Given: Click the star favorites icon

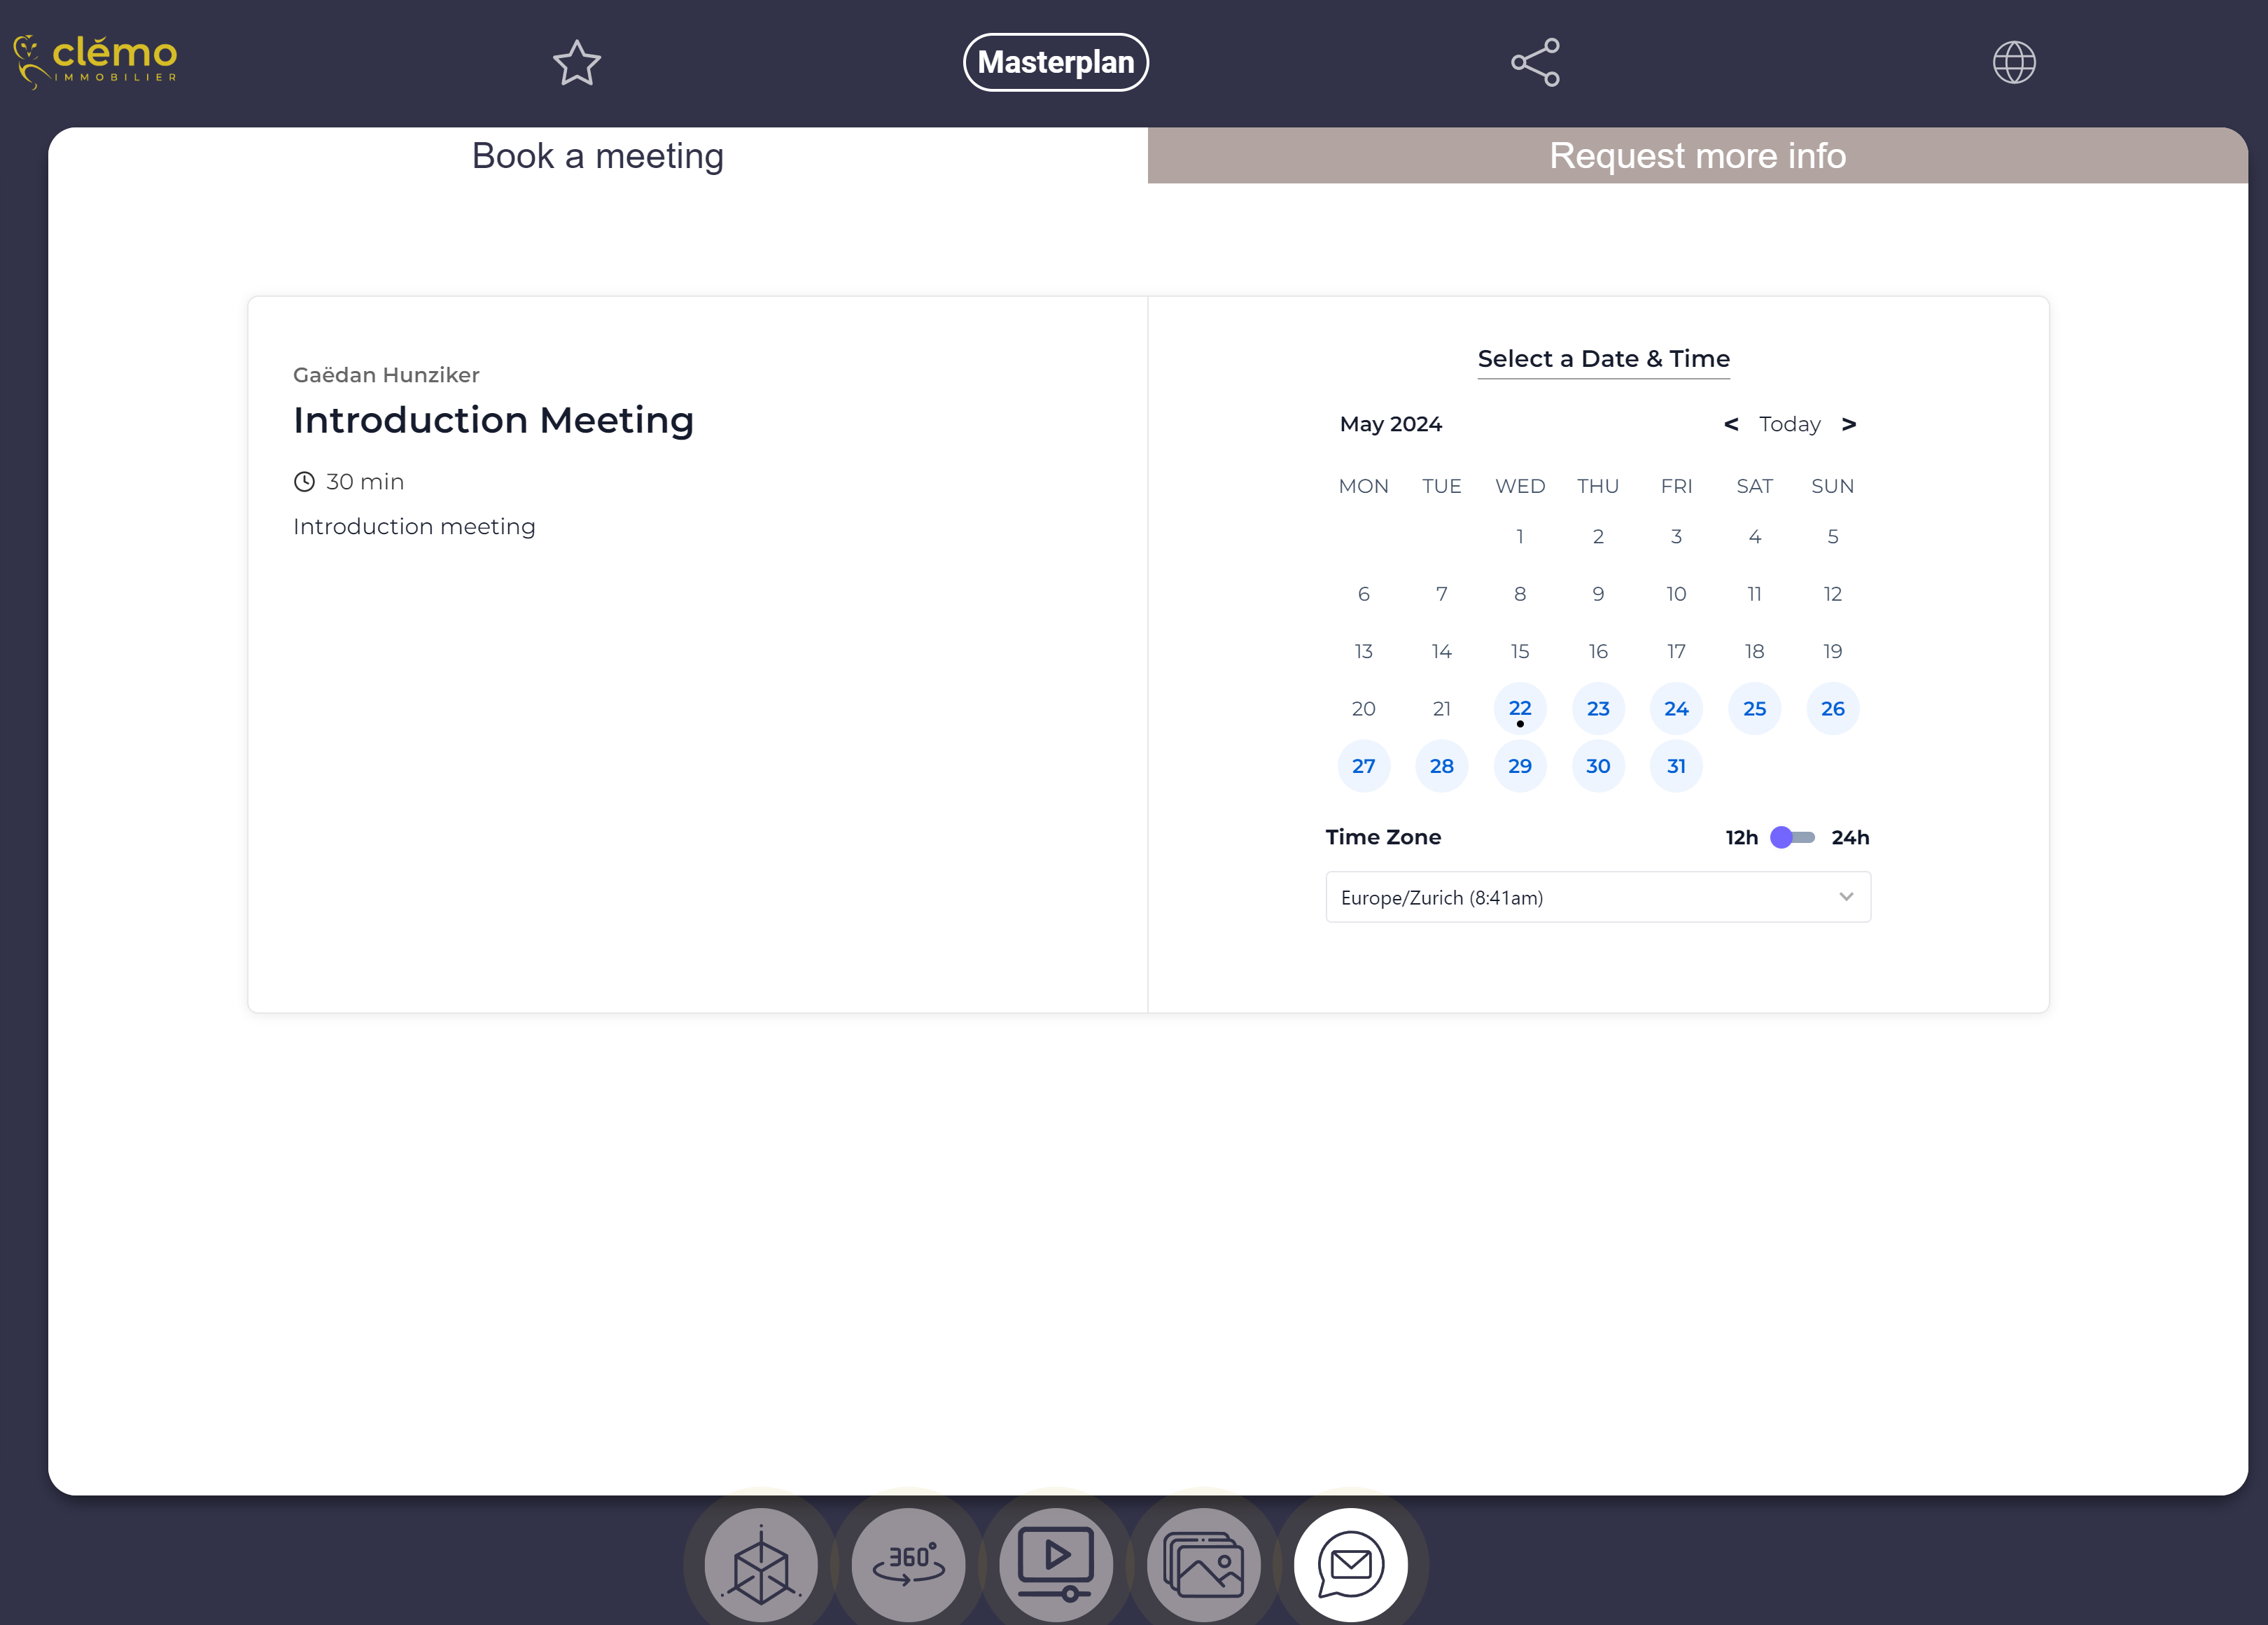Looking at the screenshot, I should pyautogui.click(x=577, y=63).
